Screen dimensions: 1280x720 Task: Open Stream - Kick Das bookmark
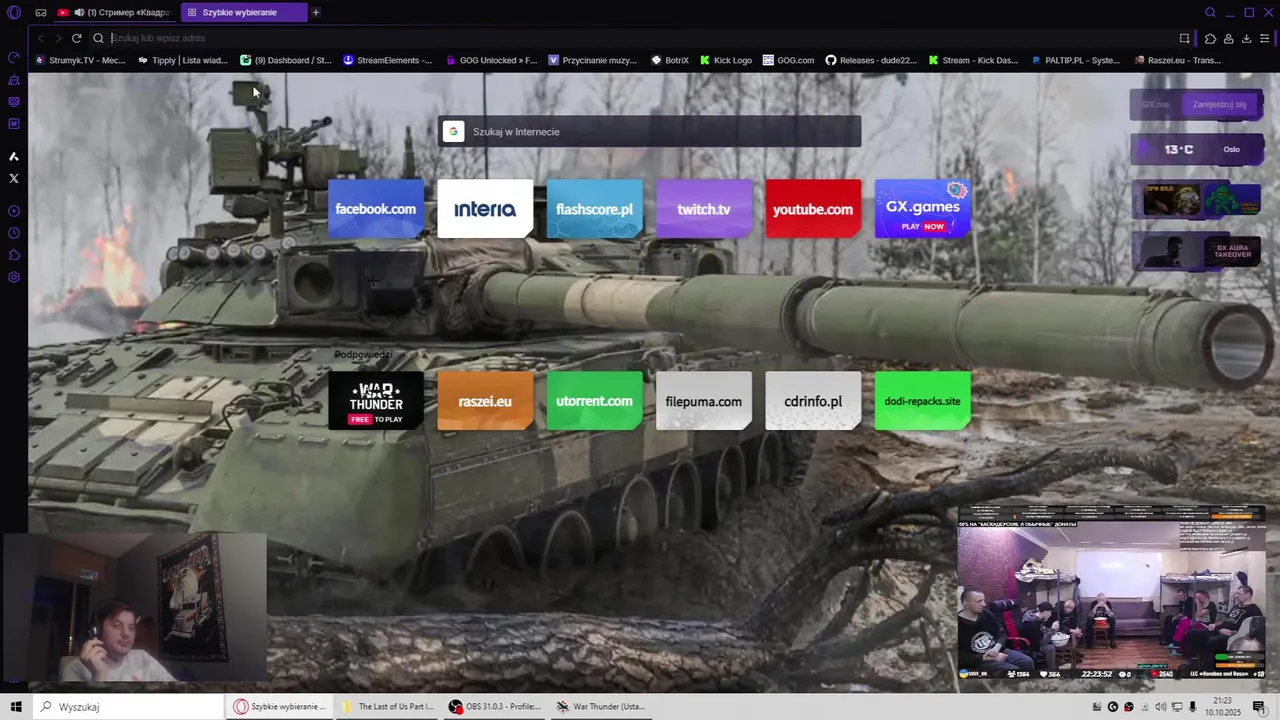[x=973, y=60]
